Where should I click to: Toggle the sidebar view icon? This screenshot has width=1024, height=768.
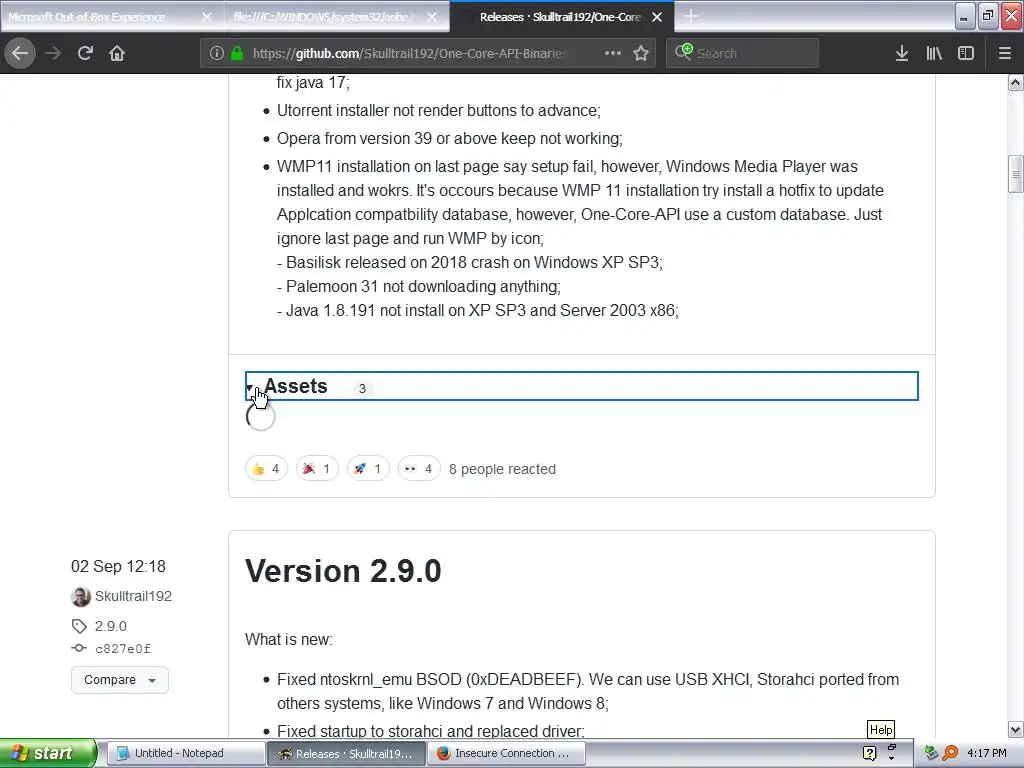966,53
